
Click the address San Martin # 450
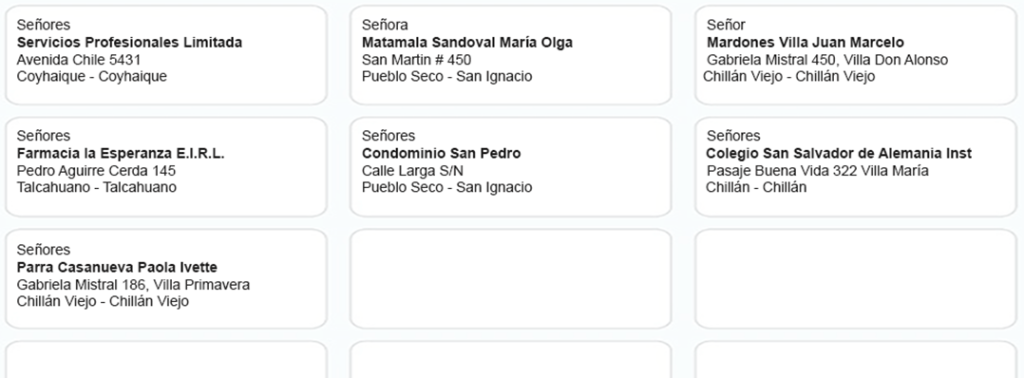pos(416,60)
